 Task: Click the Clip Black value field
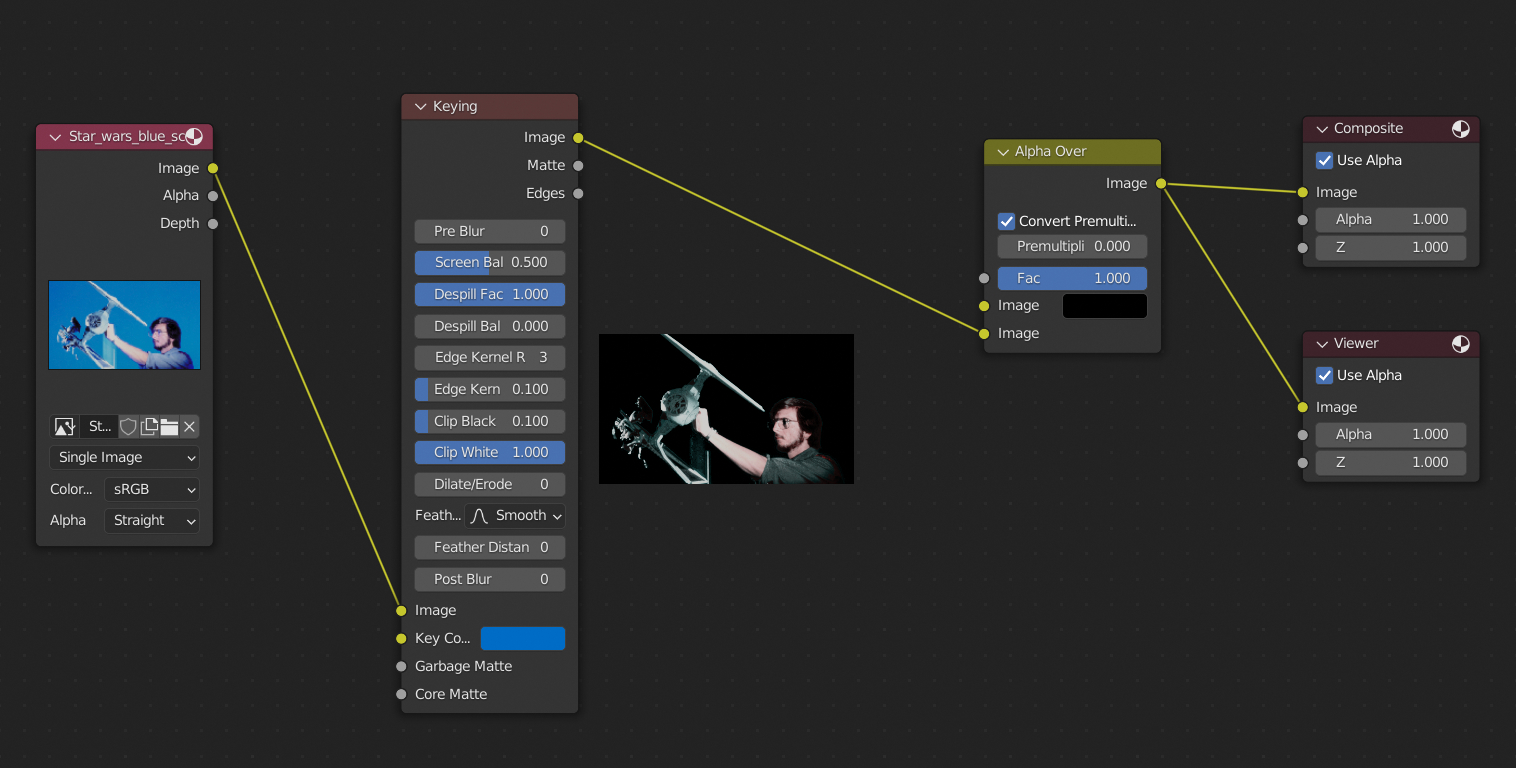[489, 421]
